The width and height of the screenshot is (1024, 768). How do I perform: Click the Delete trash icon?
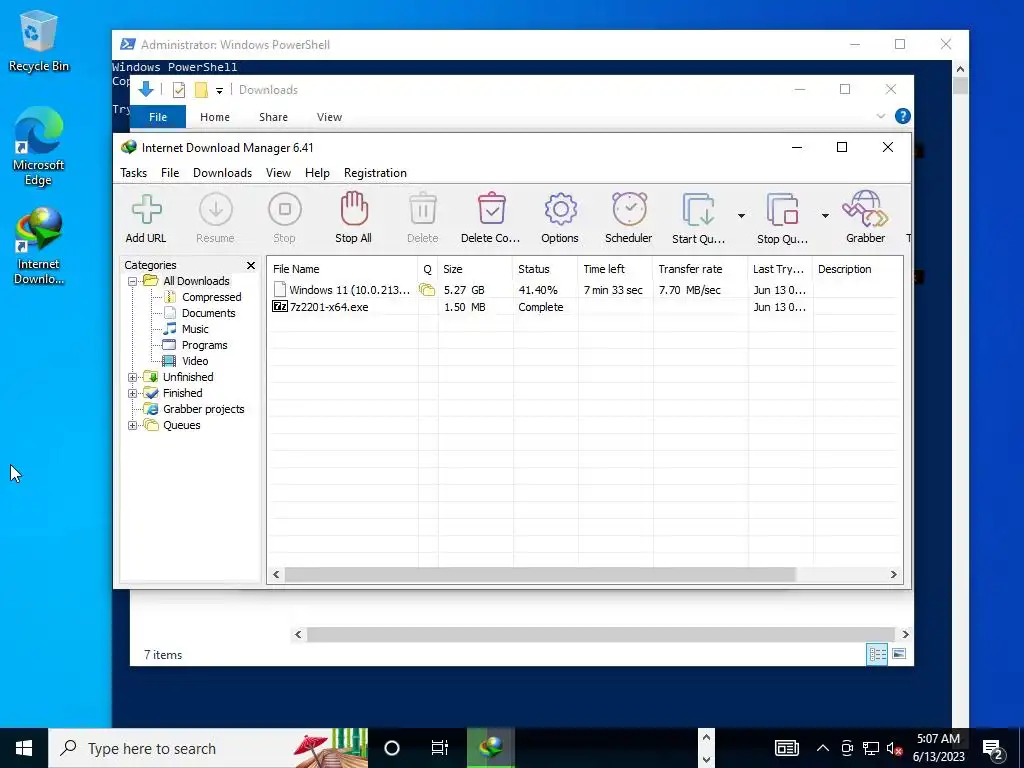(x=423, y=209)
